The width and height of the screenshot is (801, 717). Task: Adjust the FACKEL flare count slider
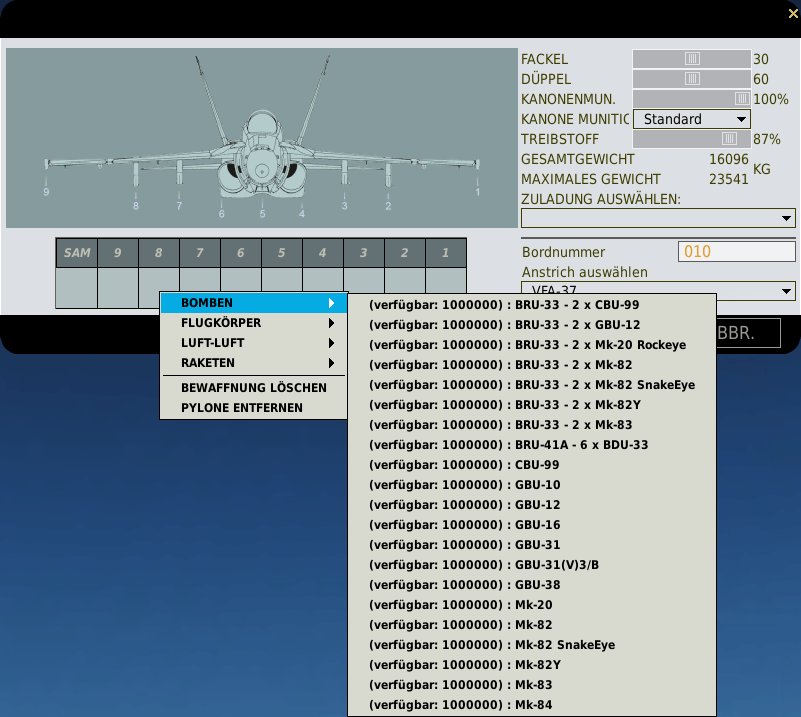(x=691, y=59)
